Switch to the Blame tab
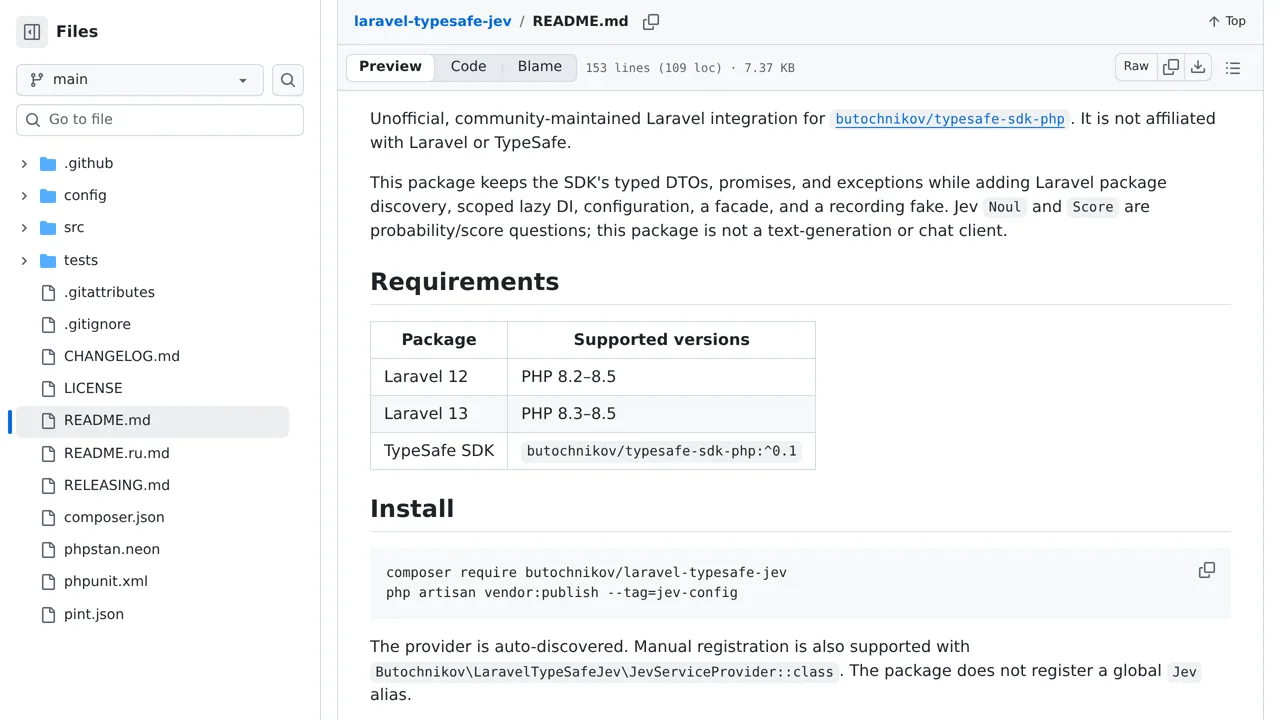1280x720 pixels. [540, 67]
